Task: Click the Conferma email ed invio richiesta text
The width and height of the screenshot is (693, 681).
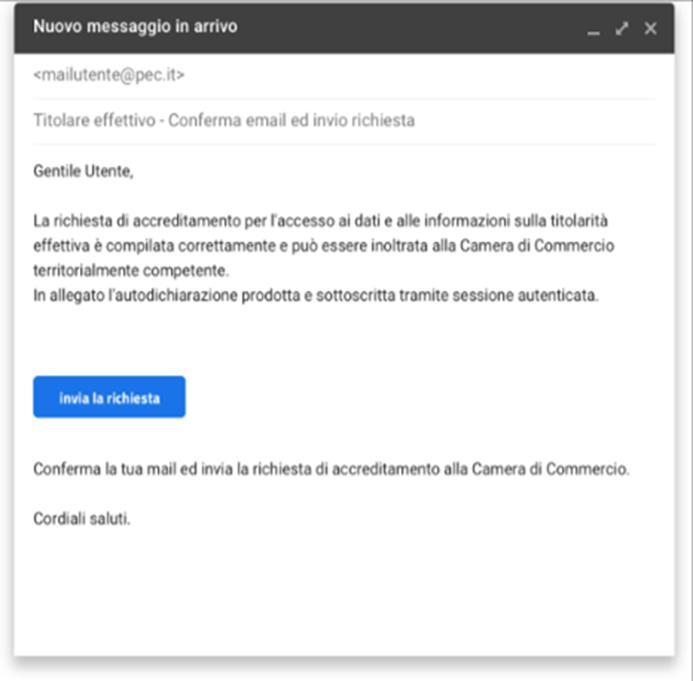Action: click(291, 120)
